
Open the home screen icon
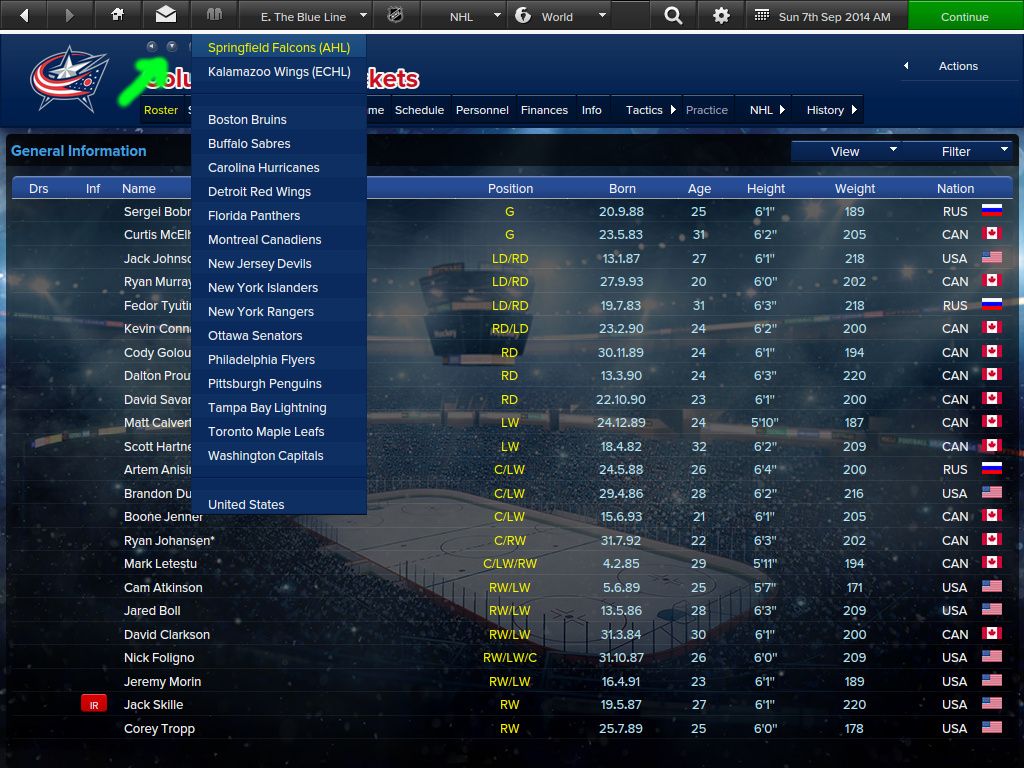pos(118,14)
